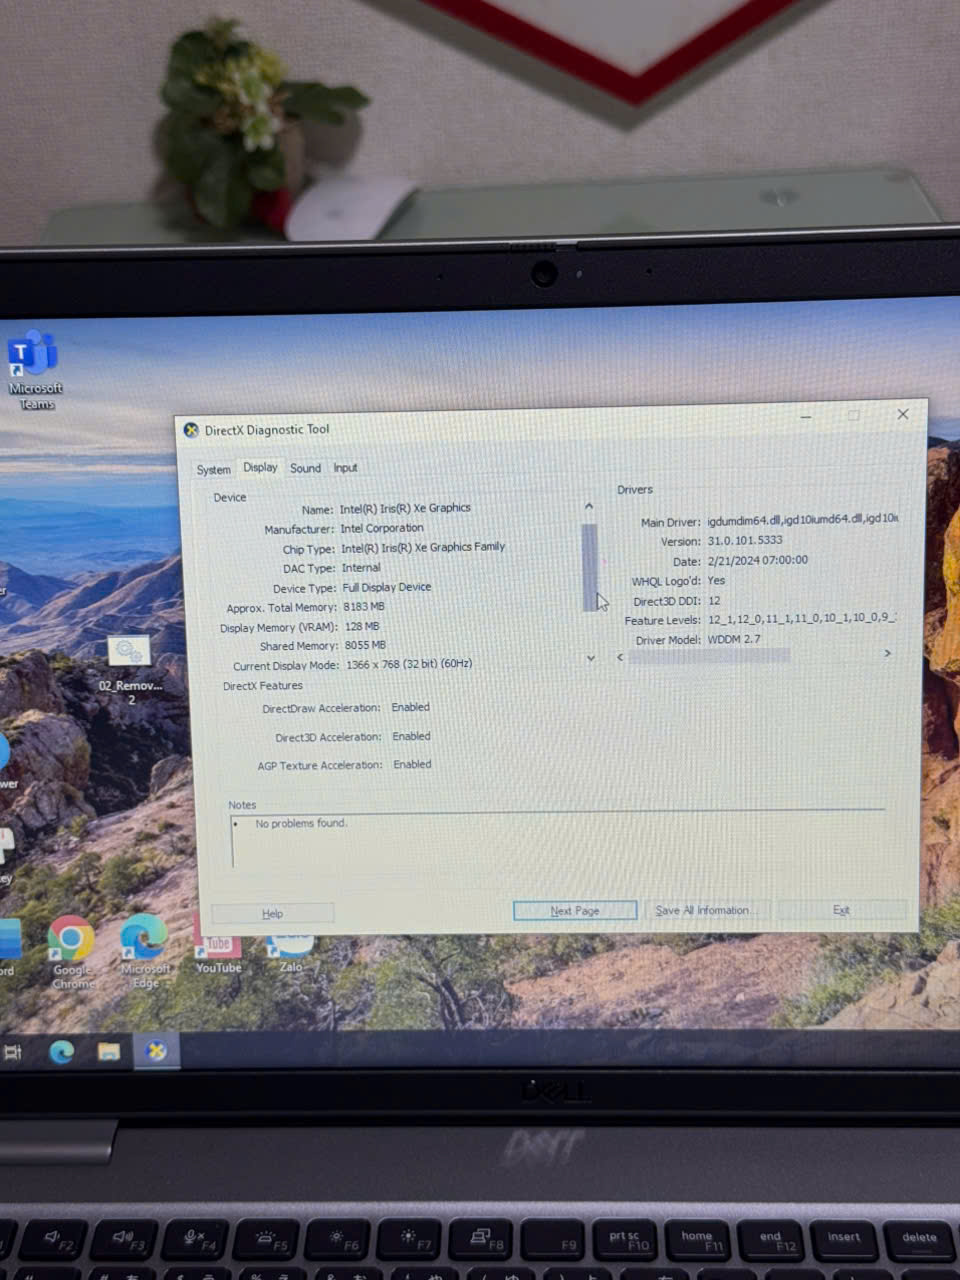Click the WHQL Logo'd value "Yes"
This screenshot has height=1280, width=960.
pos(717,580)
